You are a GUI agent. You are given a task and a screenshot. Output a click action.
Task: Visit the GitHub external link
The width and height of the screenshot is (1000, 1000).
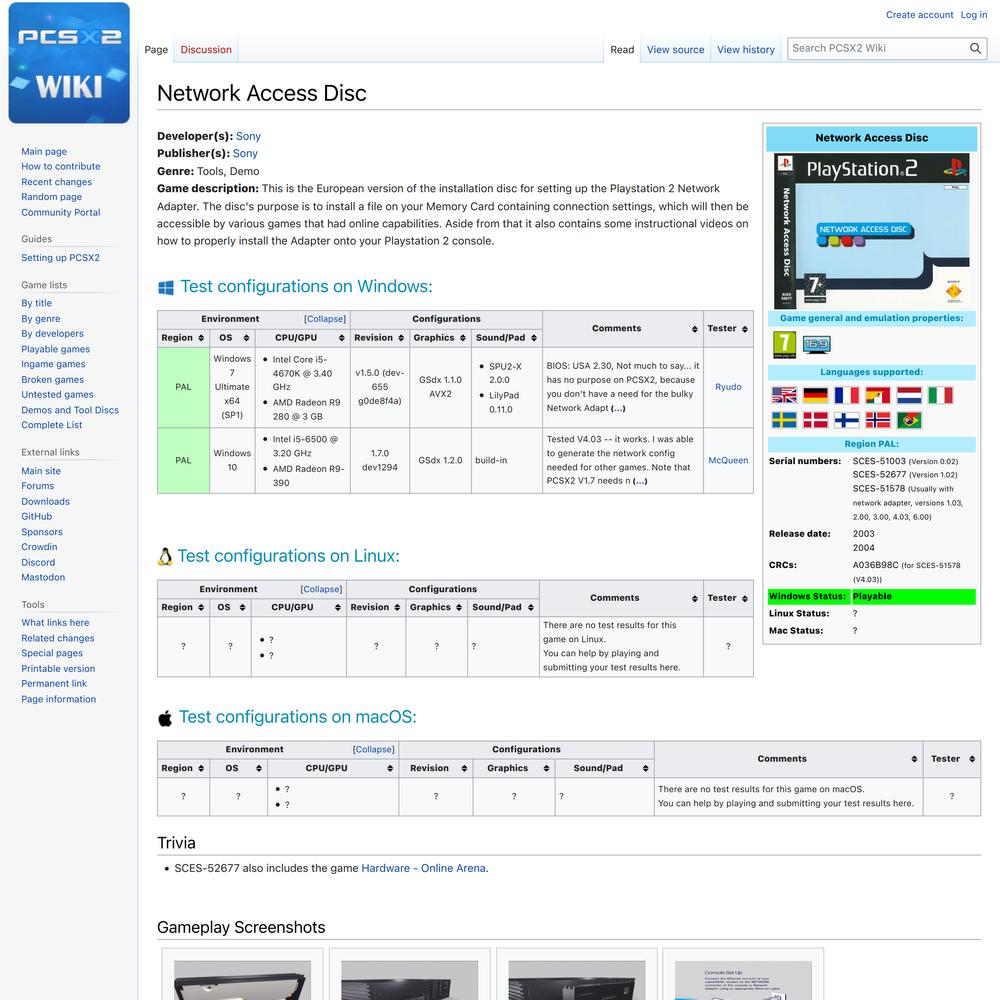pyautogui.click(x=36, y=517)
